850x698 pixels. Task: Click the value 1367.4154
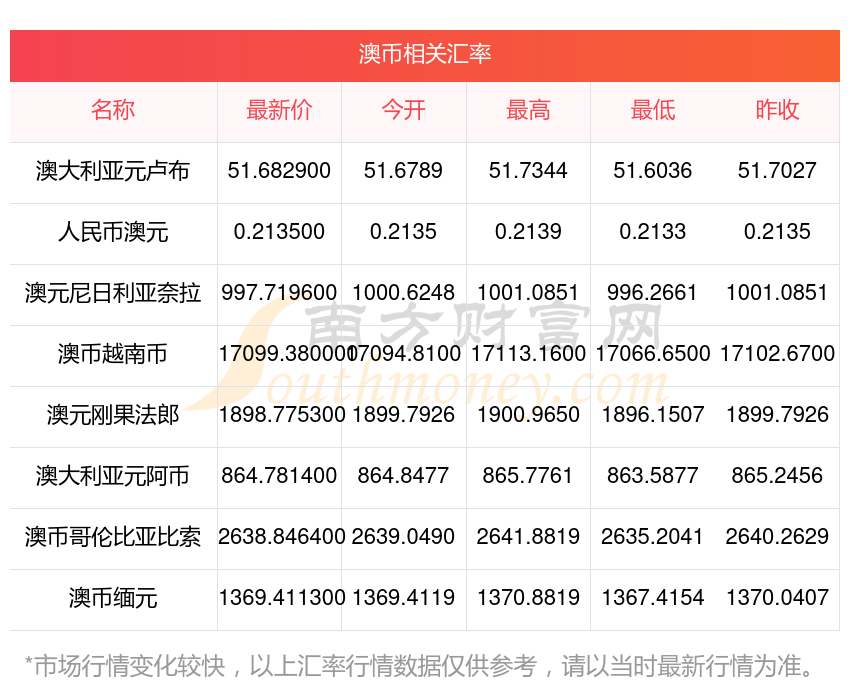(653, 598)
